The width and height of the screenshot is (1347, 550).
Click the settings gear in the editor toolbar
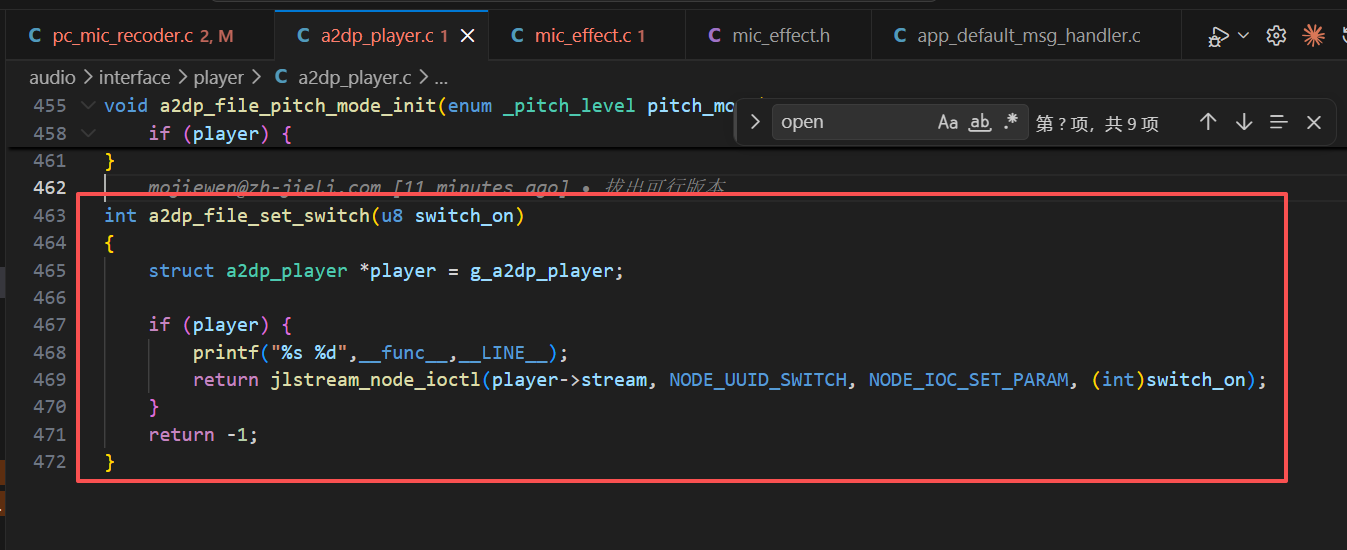point(1276,36)
